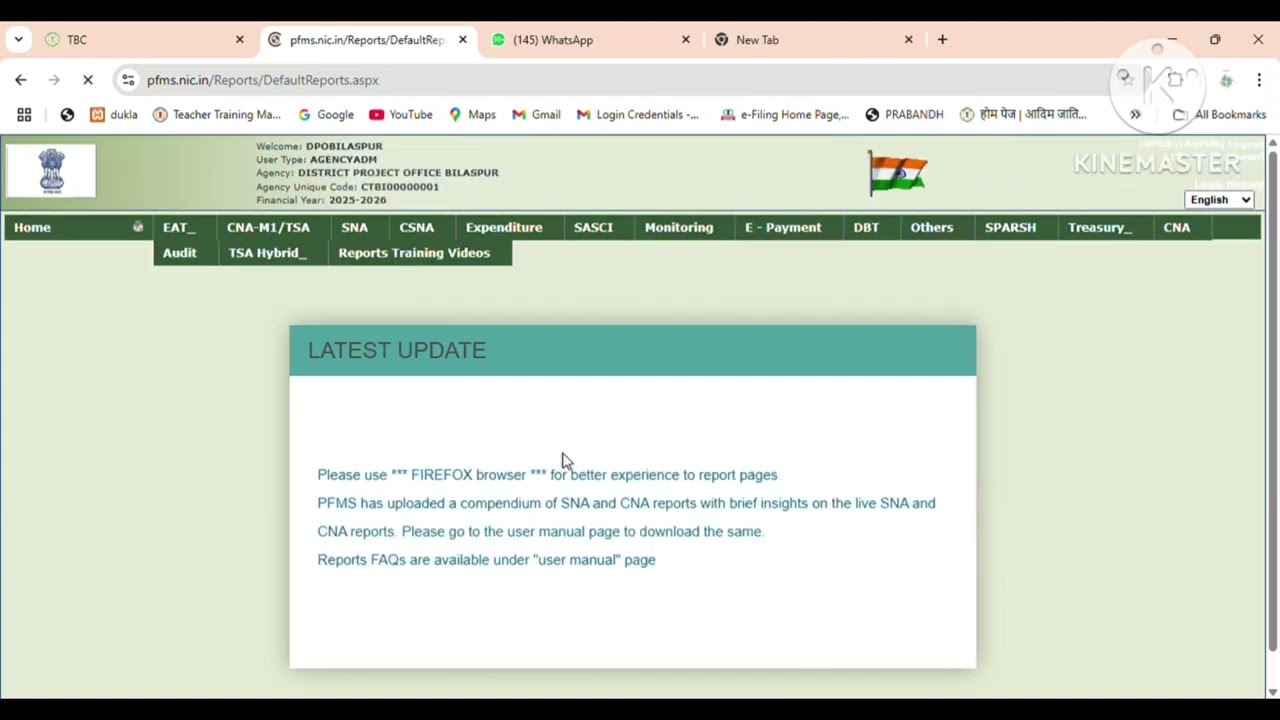The width and height of the screenshot is (1280, 720).
Task: Open the English language dropdown
Action: click(1219, 200)
